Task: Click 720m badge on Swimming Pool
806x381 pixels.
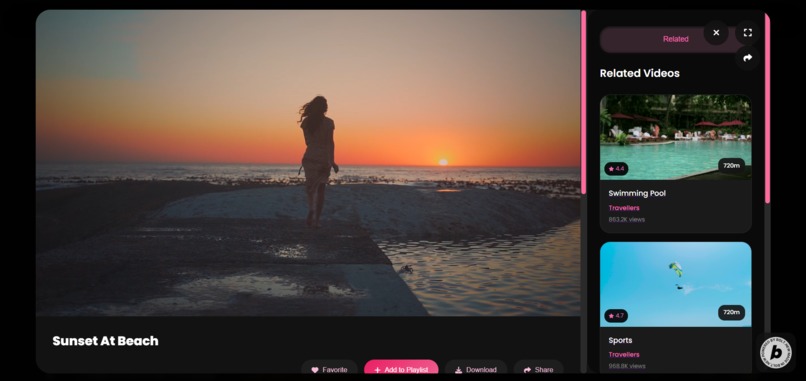Action: 731,165
